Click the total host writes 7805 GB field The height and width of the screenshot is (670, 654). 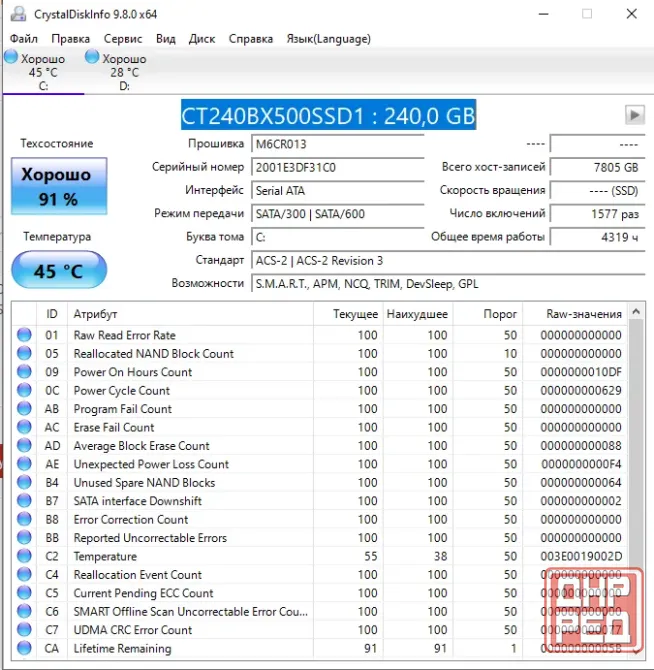(597, 167)
